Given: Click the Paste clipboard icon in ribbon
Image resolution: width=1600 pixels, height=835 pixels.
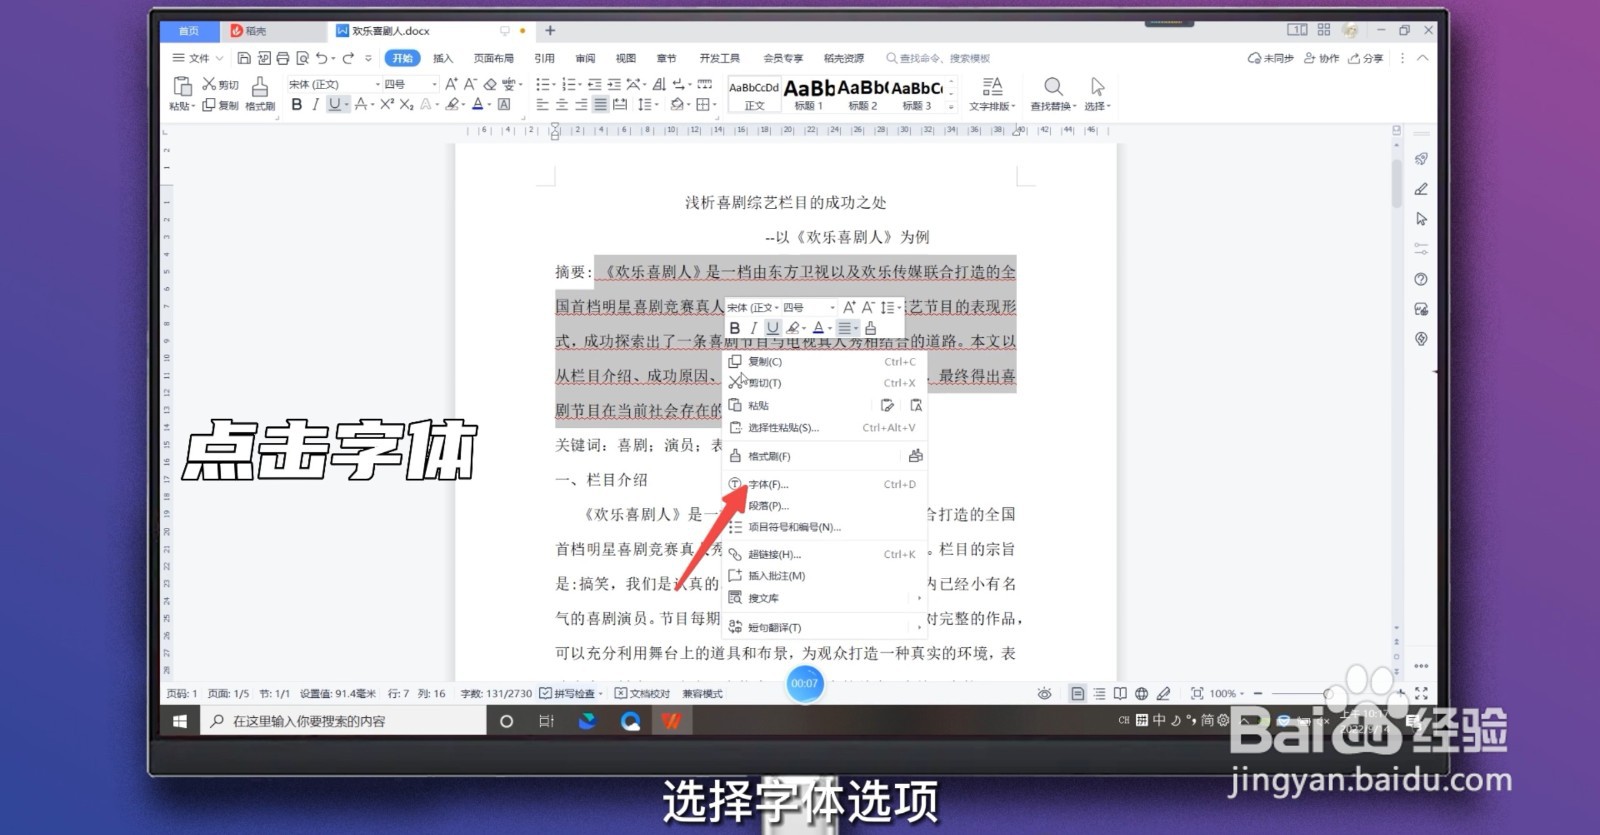Looking at the screenshot, I should point(182,86).
